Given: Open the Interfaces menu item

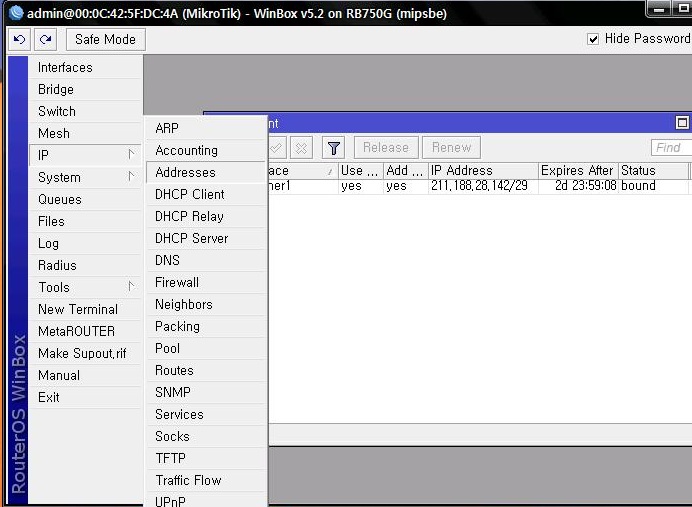Looking at the screenshot, I should click(85, 68).
